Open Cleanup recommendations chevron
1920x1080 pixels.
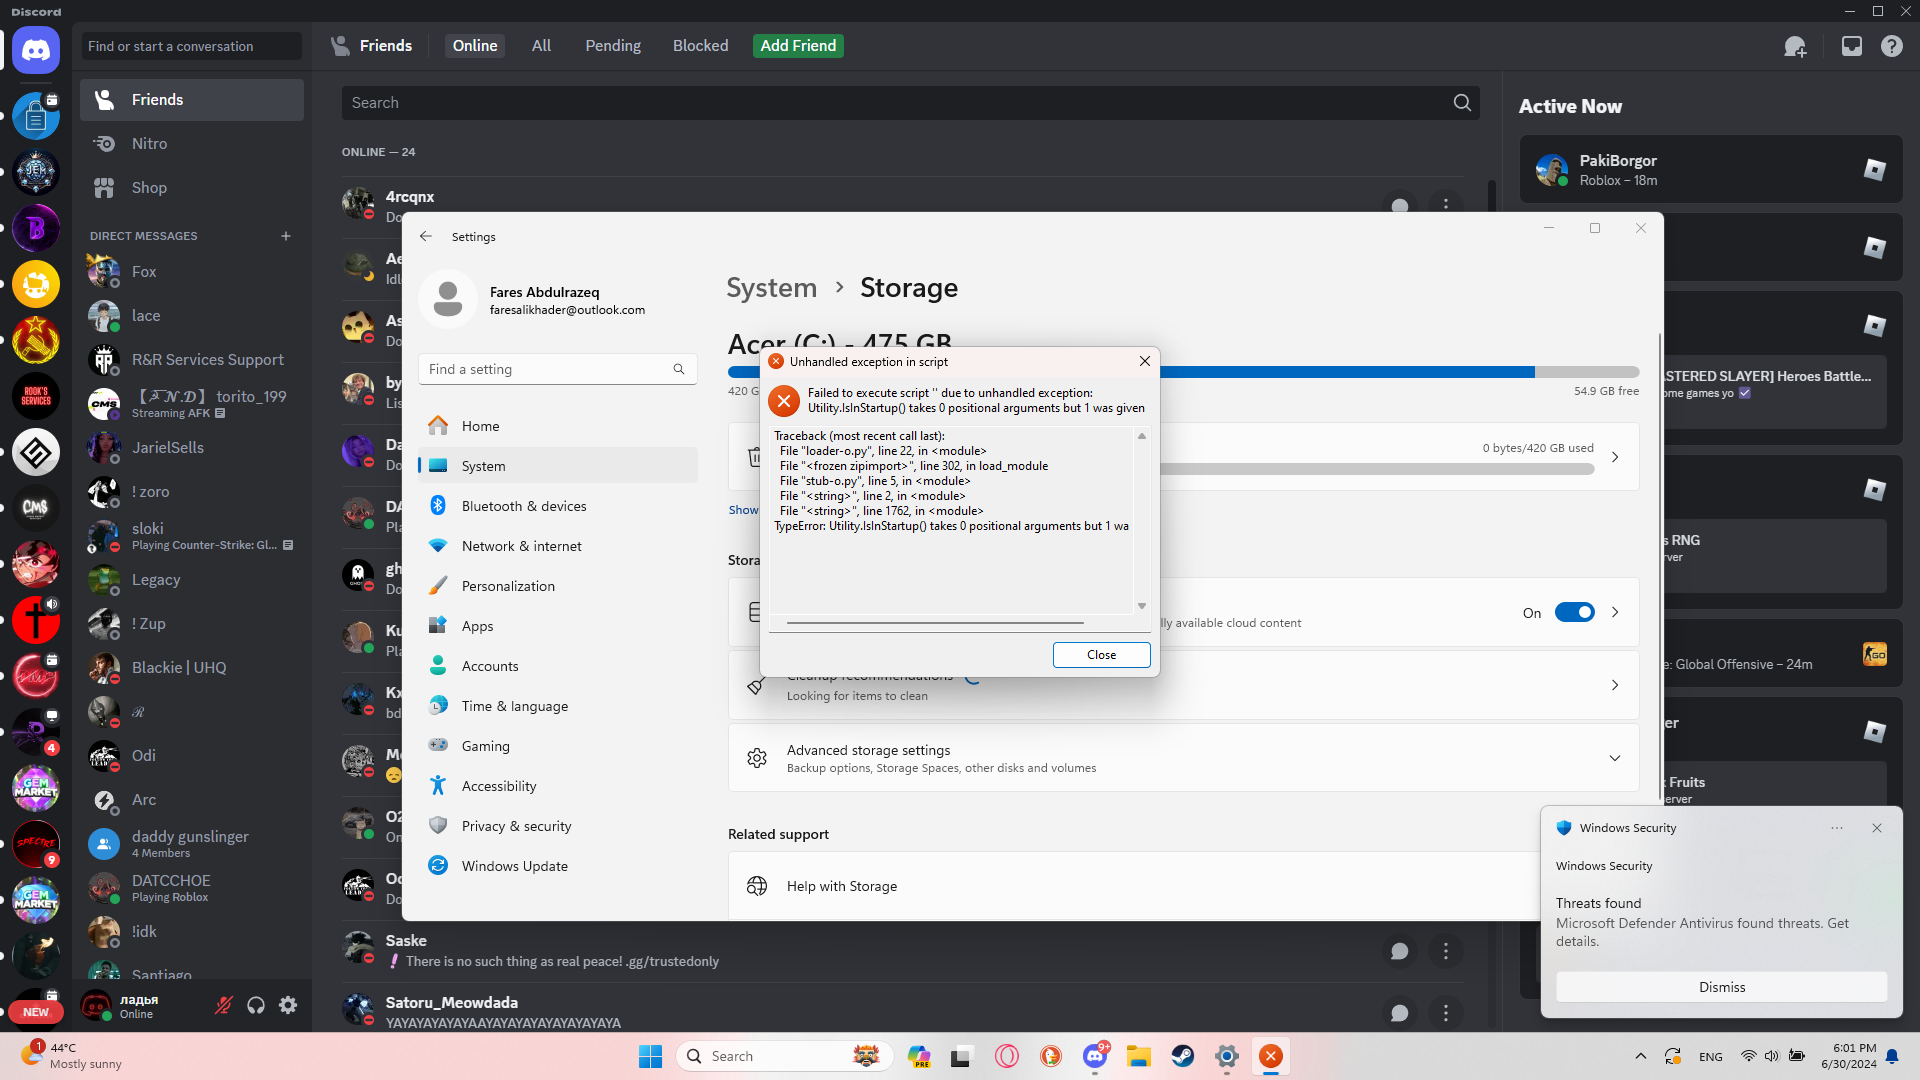tap(1615, 685)
